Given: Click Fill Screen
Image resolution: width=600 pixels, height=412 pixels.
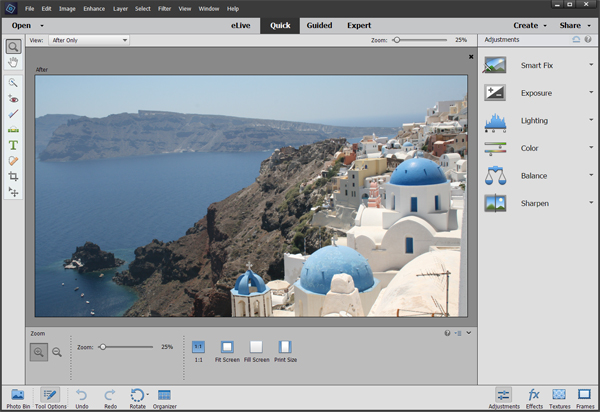Looking at the screenshot, I should click(256, 351).
